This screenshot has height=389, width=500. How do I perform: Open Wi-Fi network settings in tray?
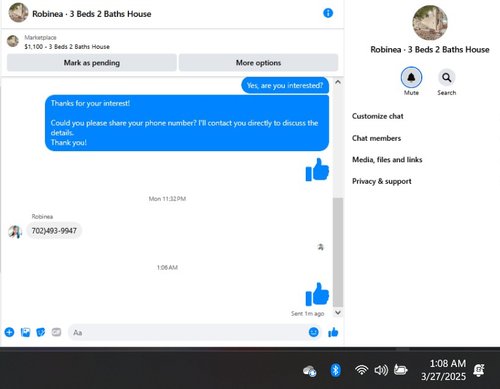[361, 370]
